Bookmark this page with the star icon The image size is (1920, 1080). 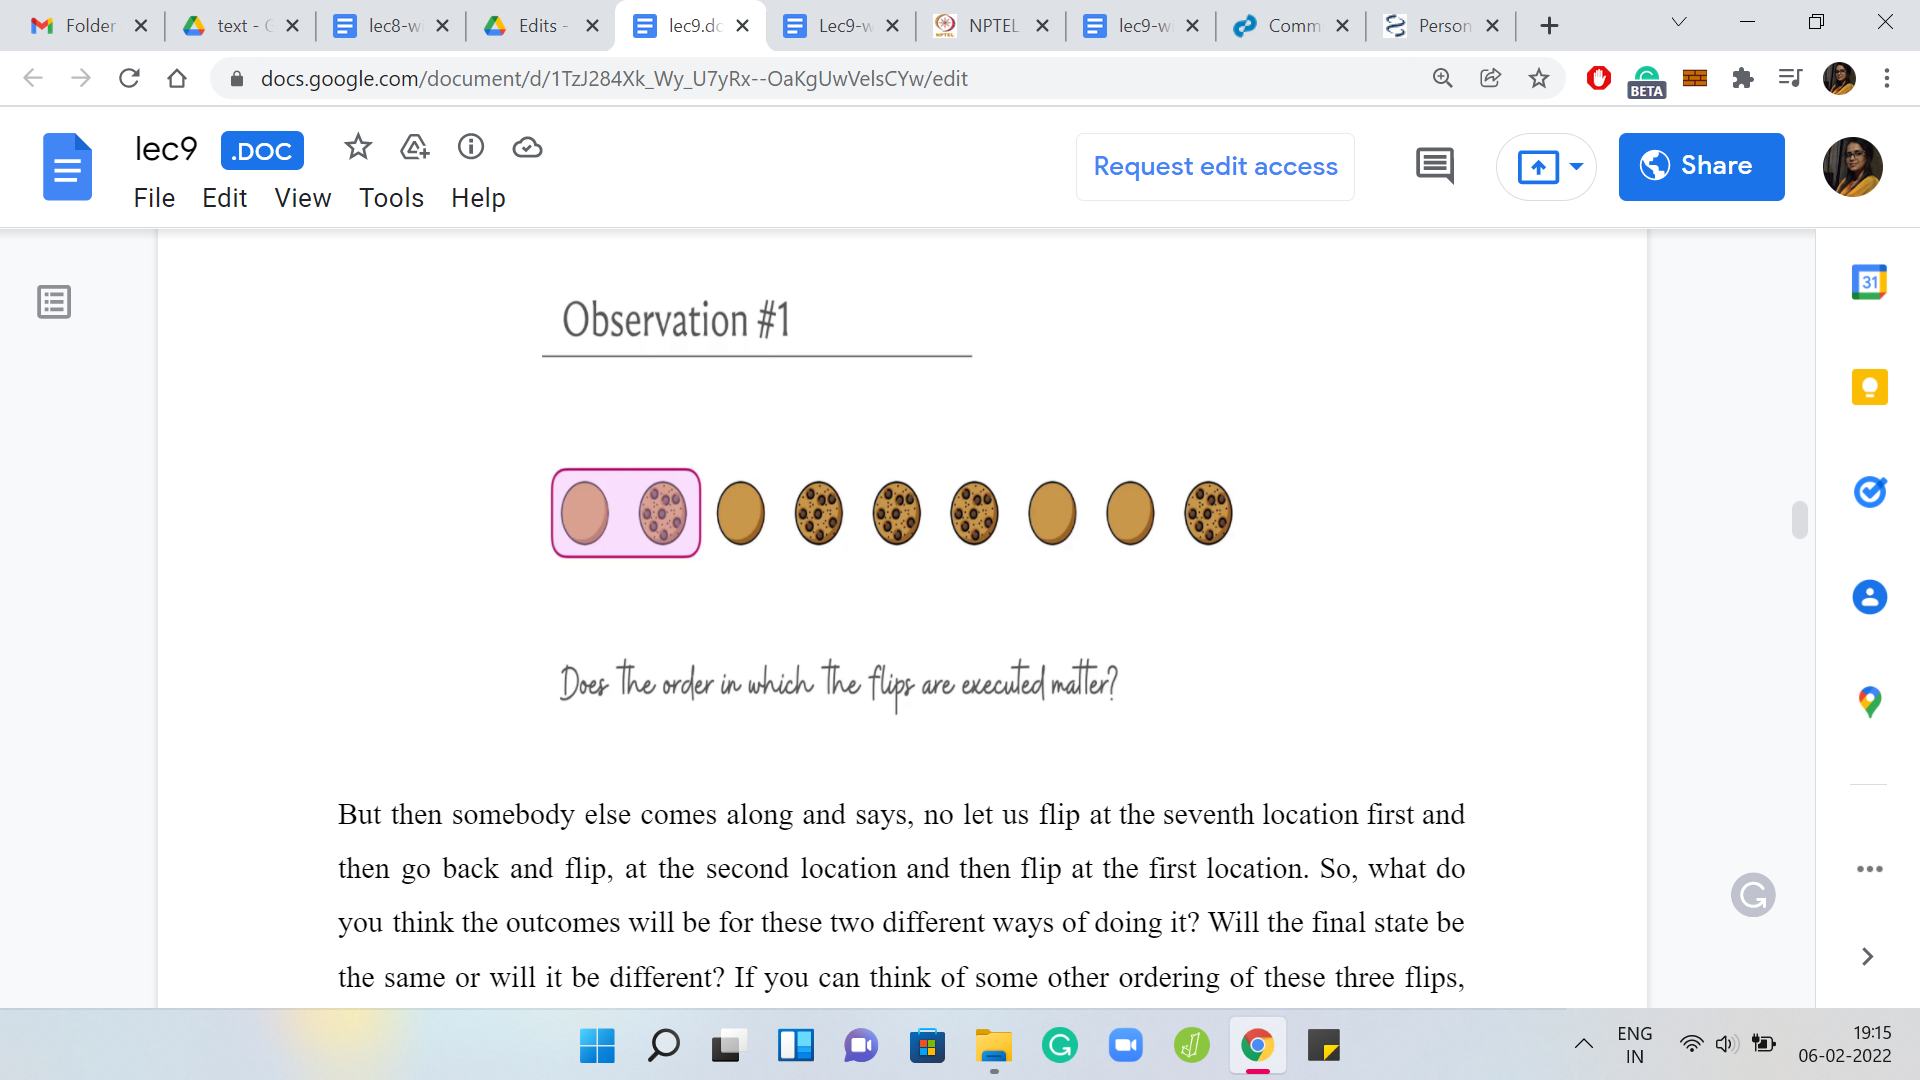[x=1539, y=78]
